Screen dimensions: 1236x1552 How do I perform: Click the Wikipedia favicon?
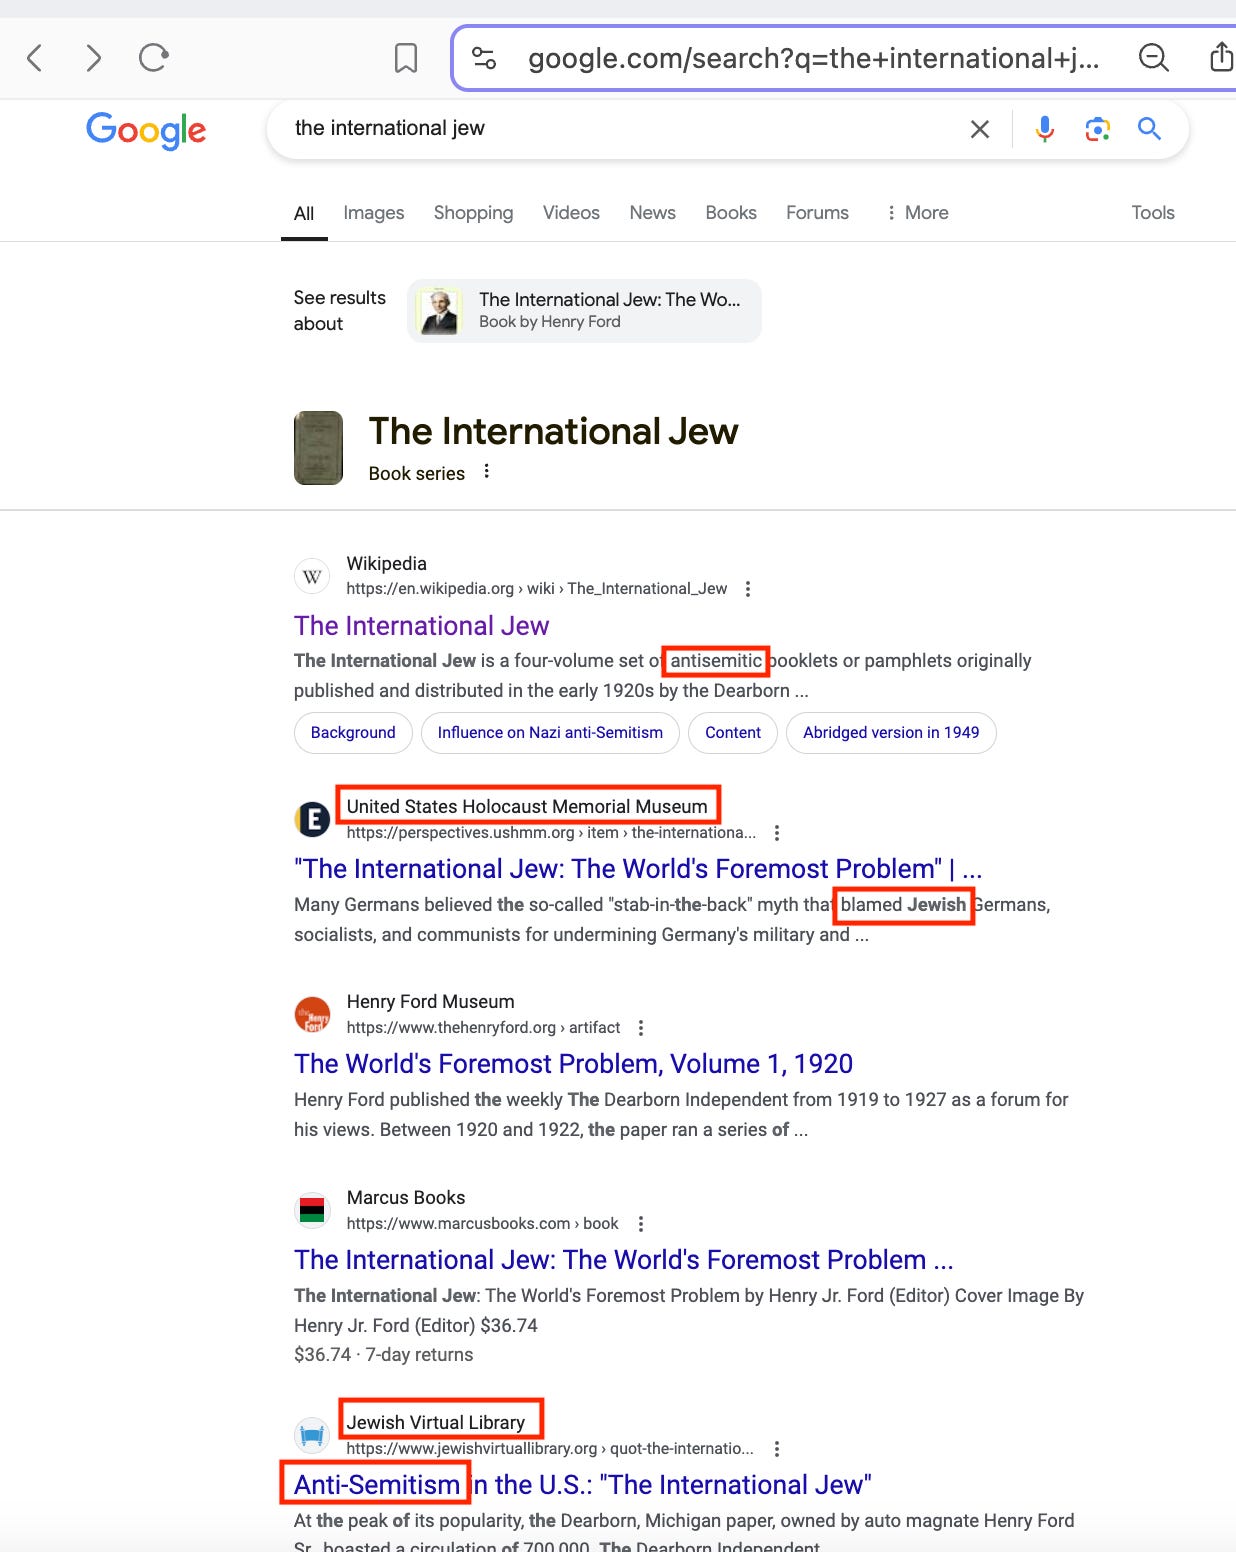312,576
